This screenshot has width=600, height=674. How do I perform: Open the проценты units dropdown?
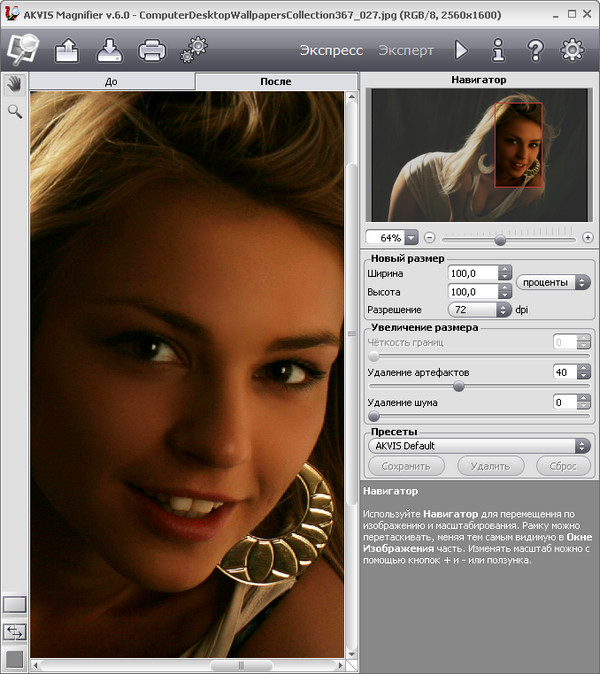pyautogui.click(x=554, y=282)
